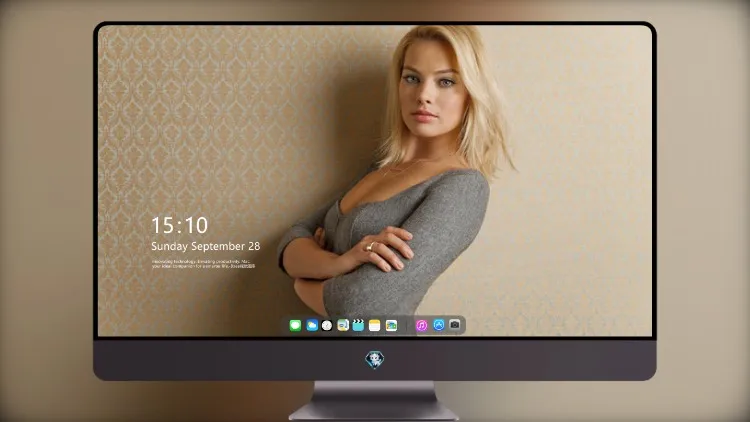Image resolution: width=750 pixels, height=422 pixels.
Task: Open the blue App Store icon
Action: pyautogui.click(x=439, y=325)
